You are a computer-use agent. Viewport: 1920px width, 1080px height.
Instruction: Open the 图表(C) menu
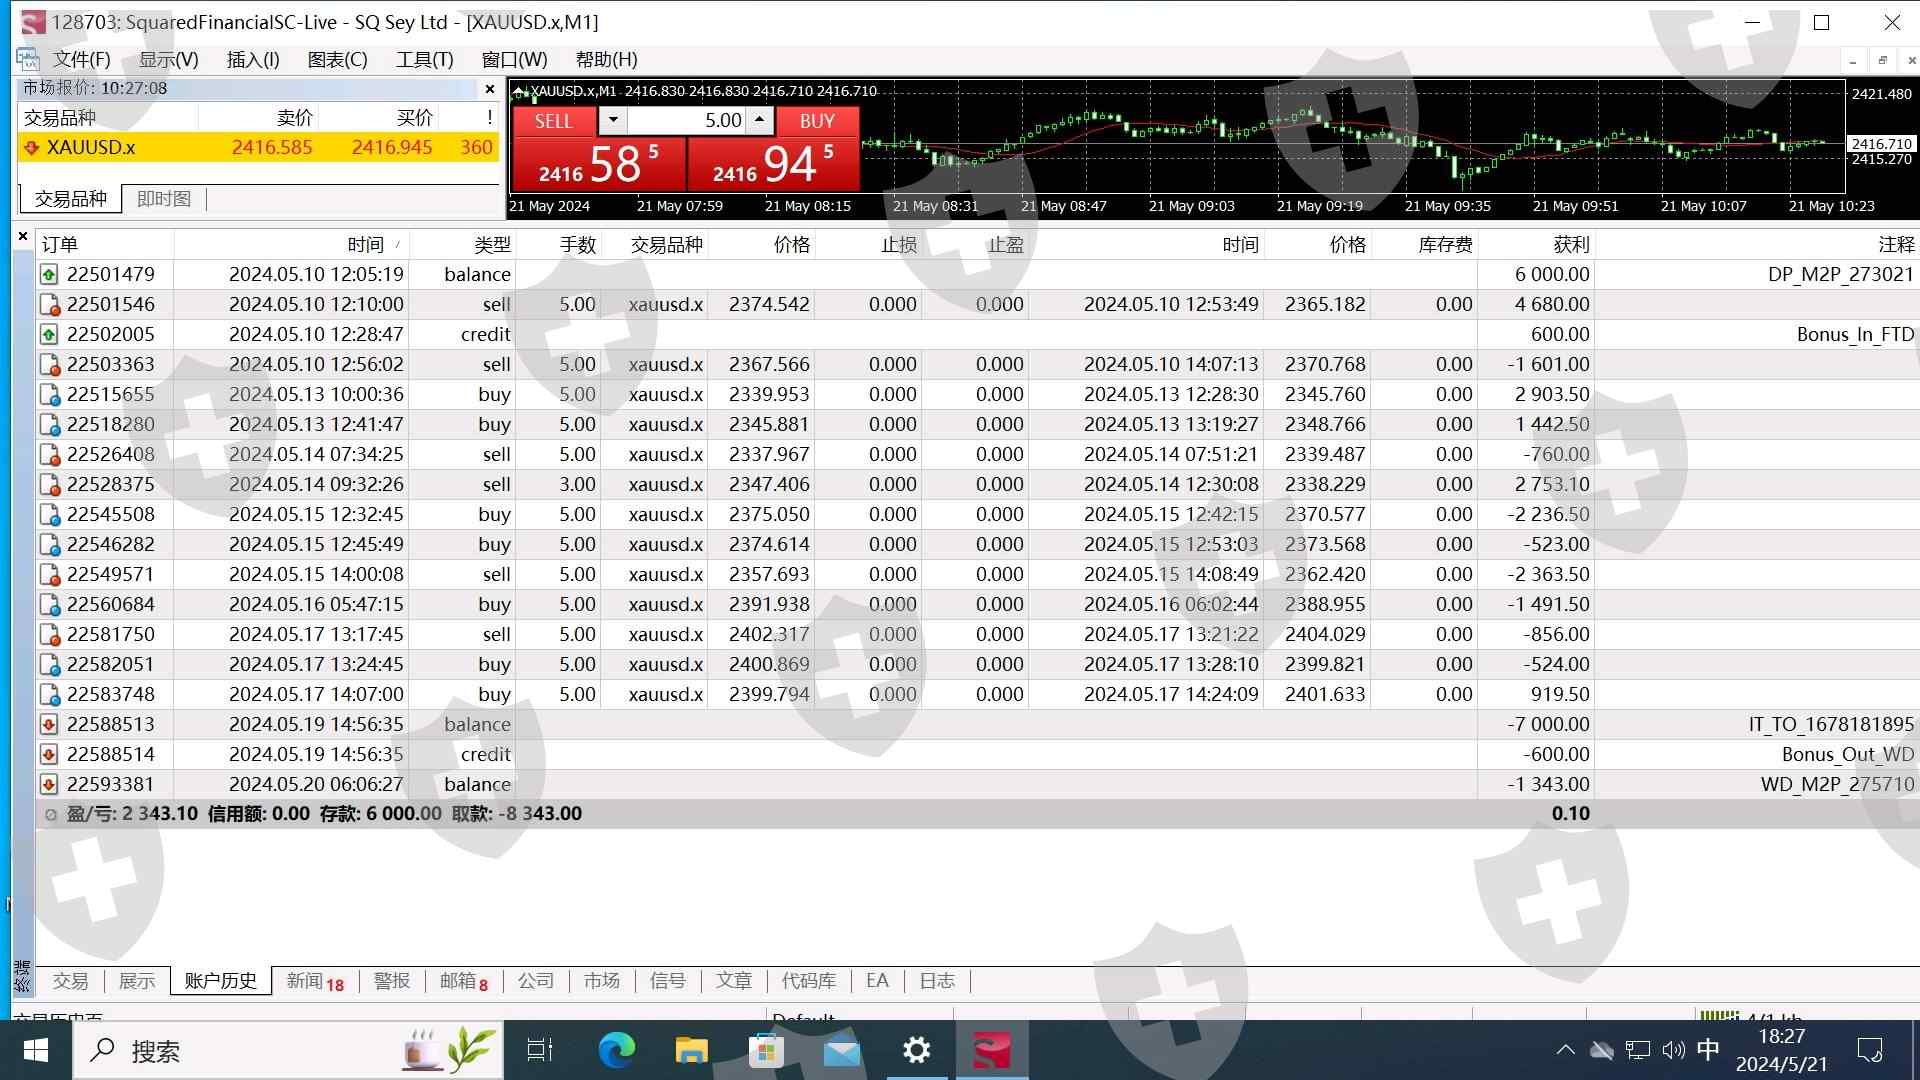tap(337, 59)
